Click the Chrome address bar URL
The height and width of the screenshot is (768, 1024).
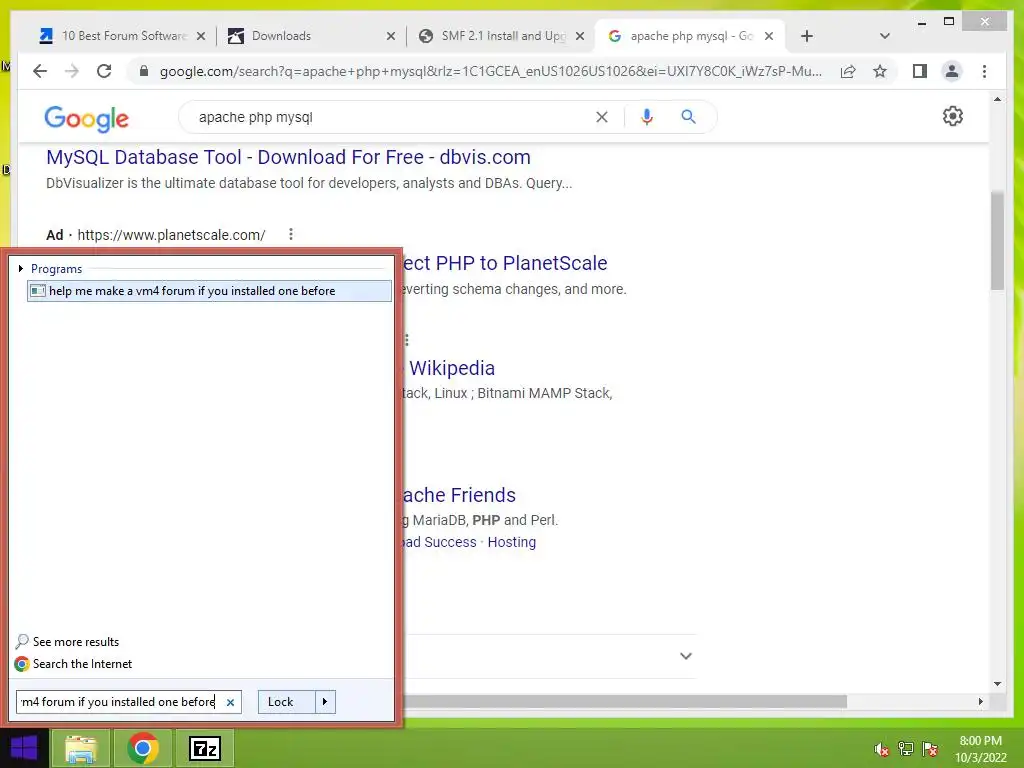(490, 71)
